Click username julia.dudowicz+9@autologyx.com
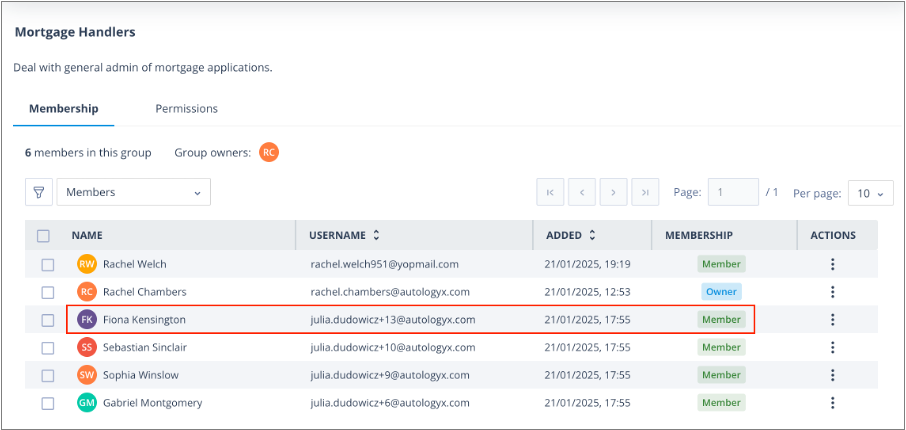906x430 pixels. click(390, 375)
